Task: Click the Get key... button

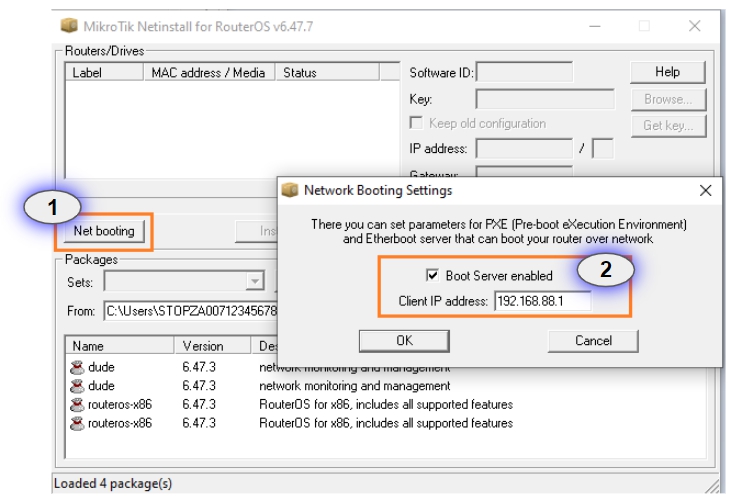Action: [x=668, y=126]
